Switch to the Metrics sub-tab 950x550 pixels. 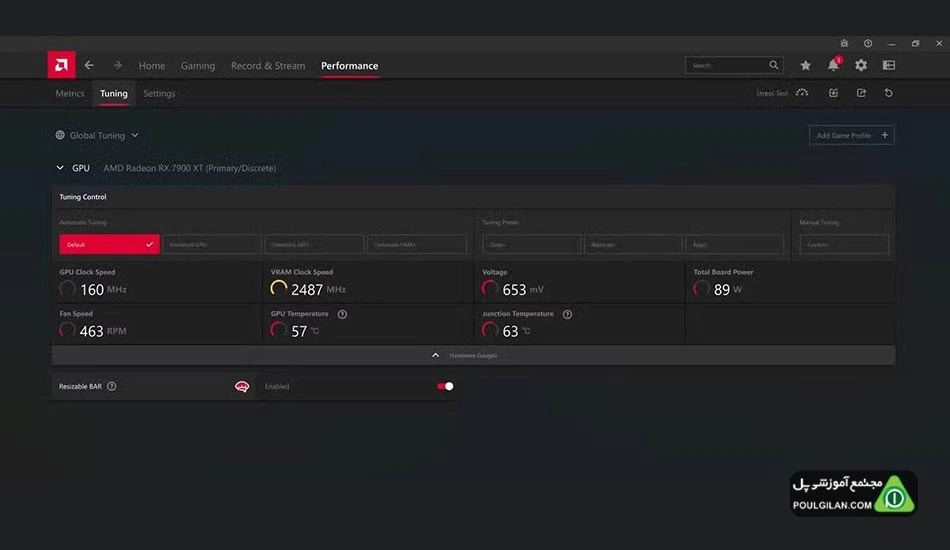point(70,93)
